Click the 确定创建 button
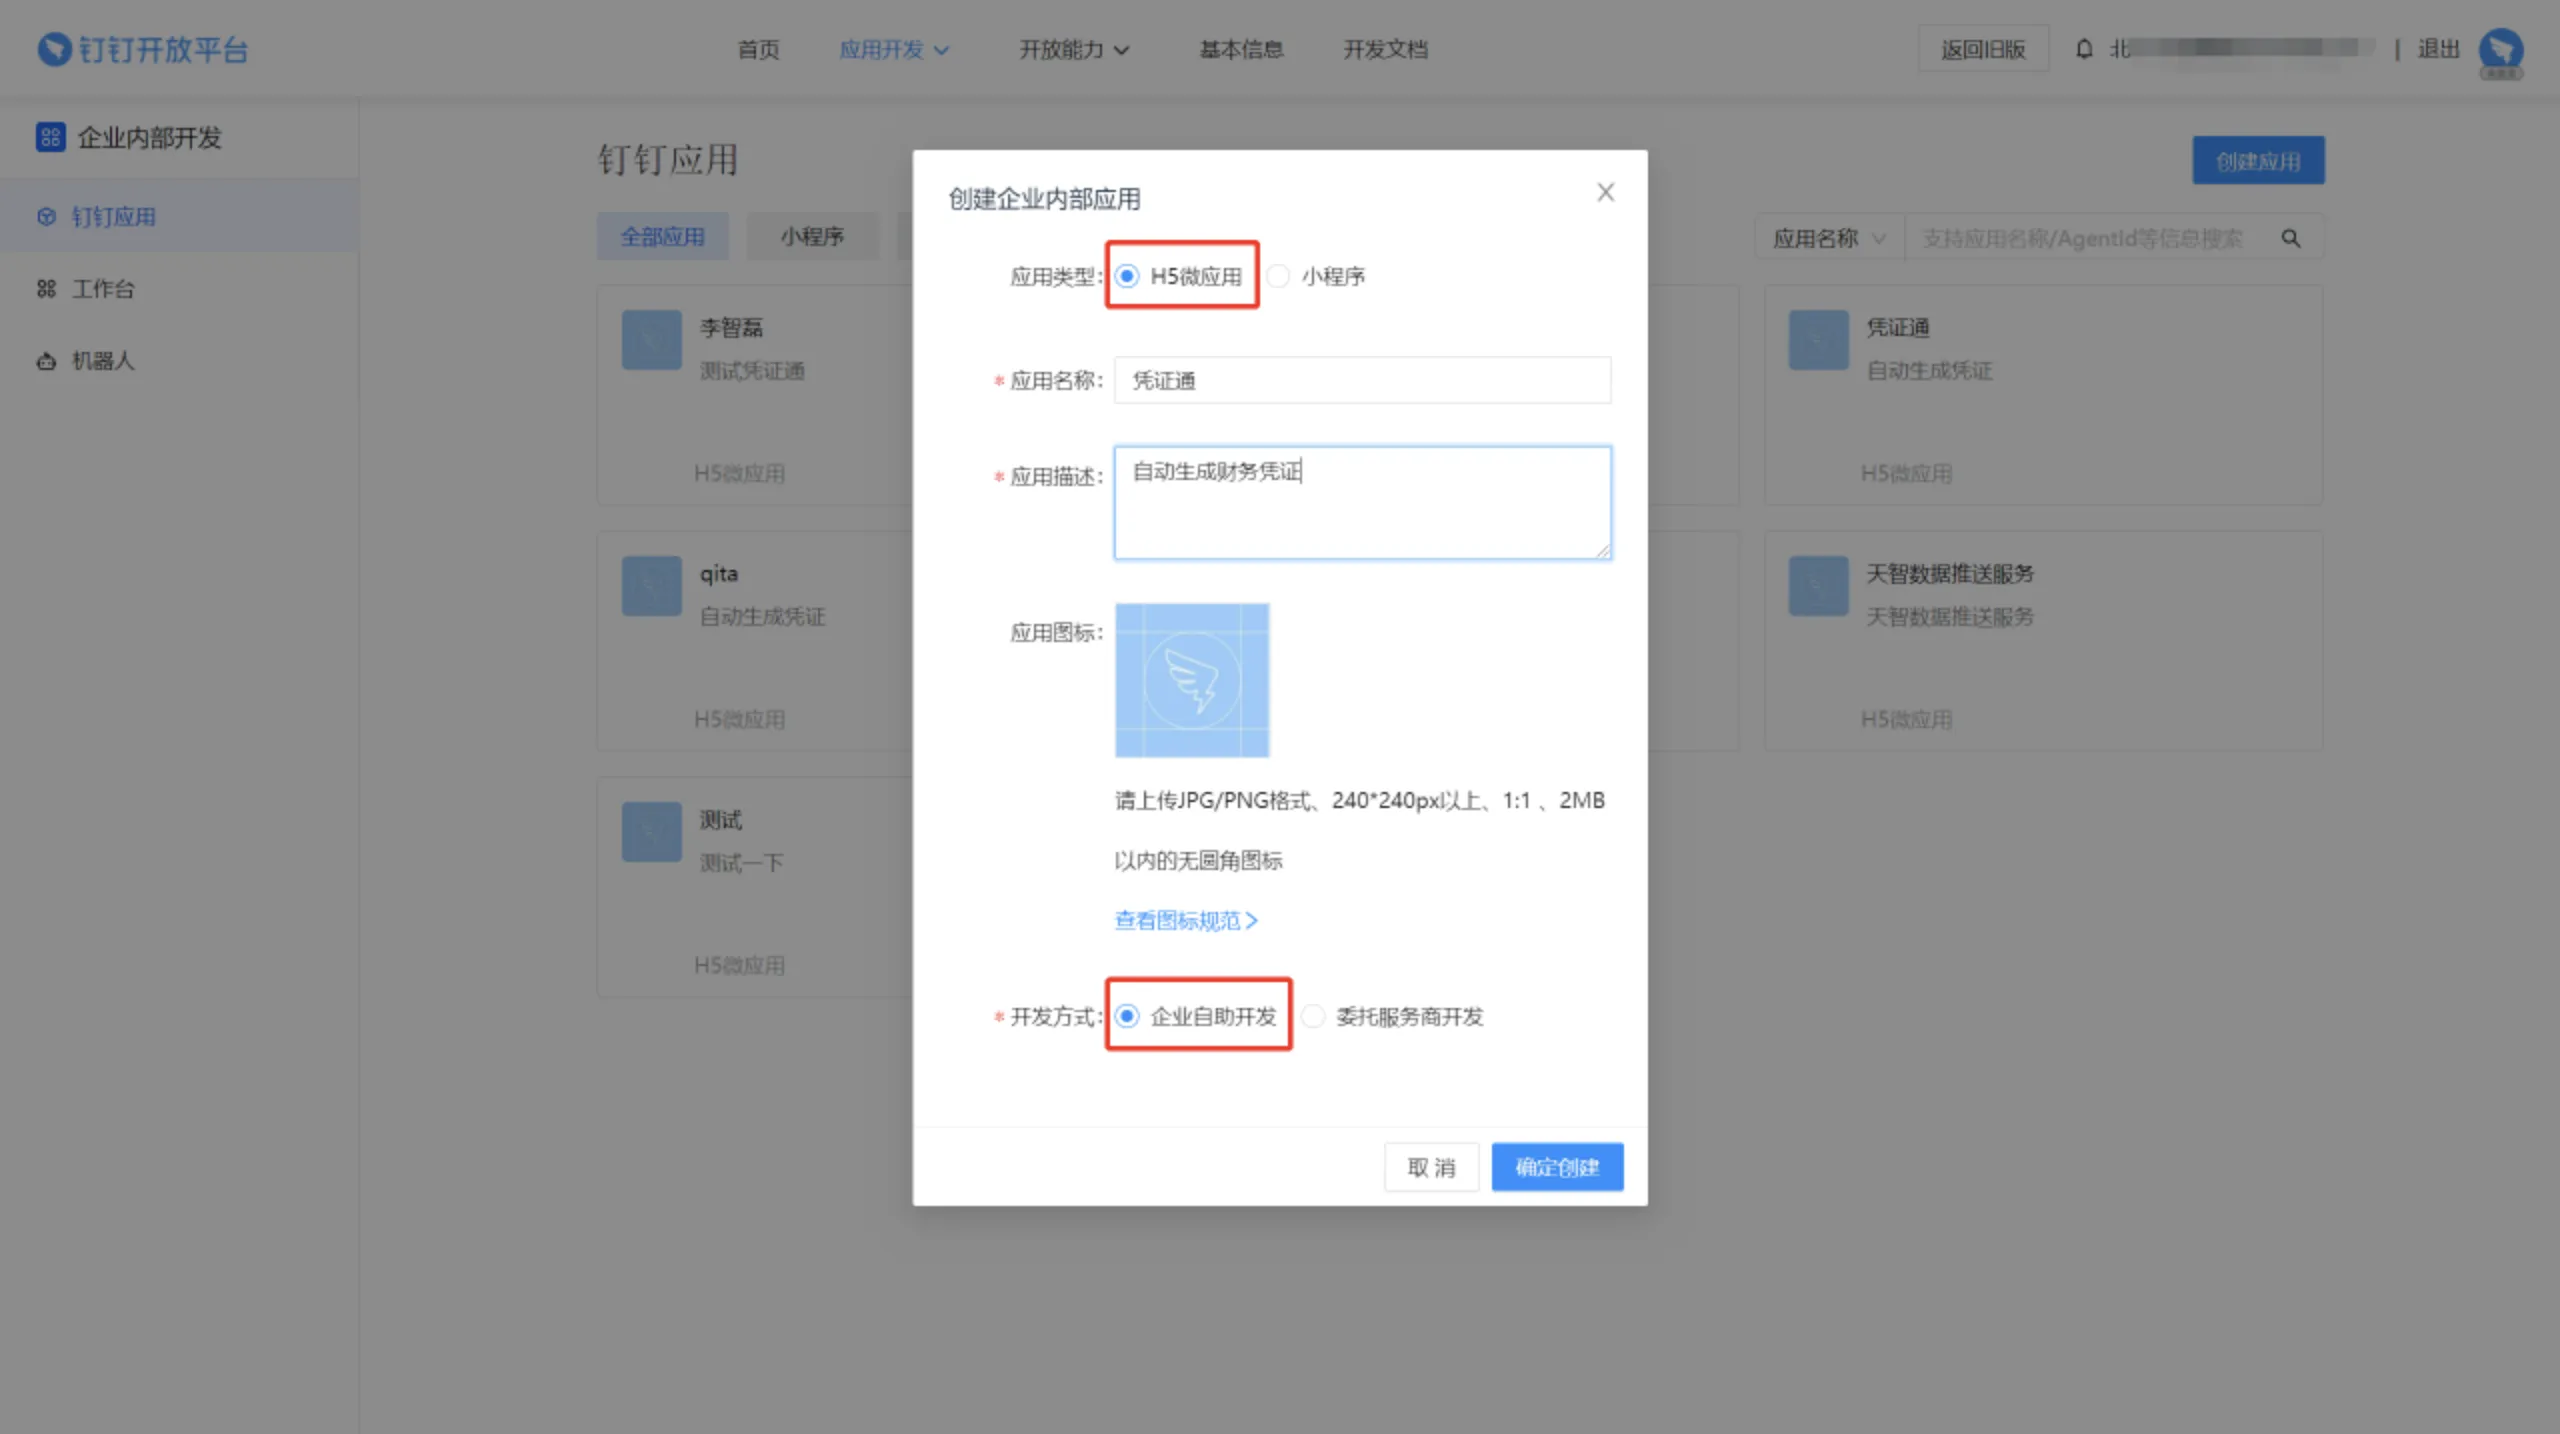This screenshot has height=1434, width=2560. coord(1556,1167)
